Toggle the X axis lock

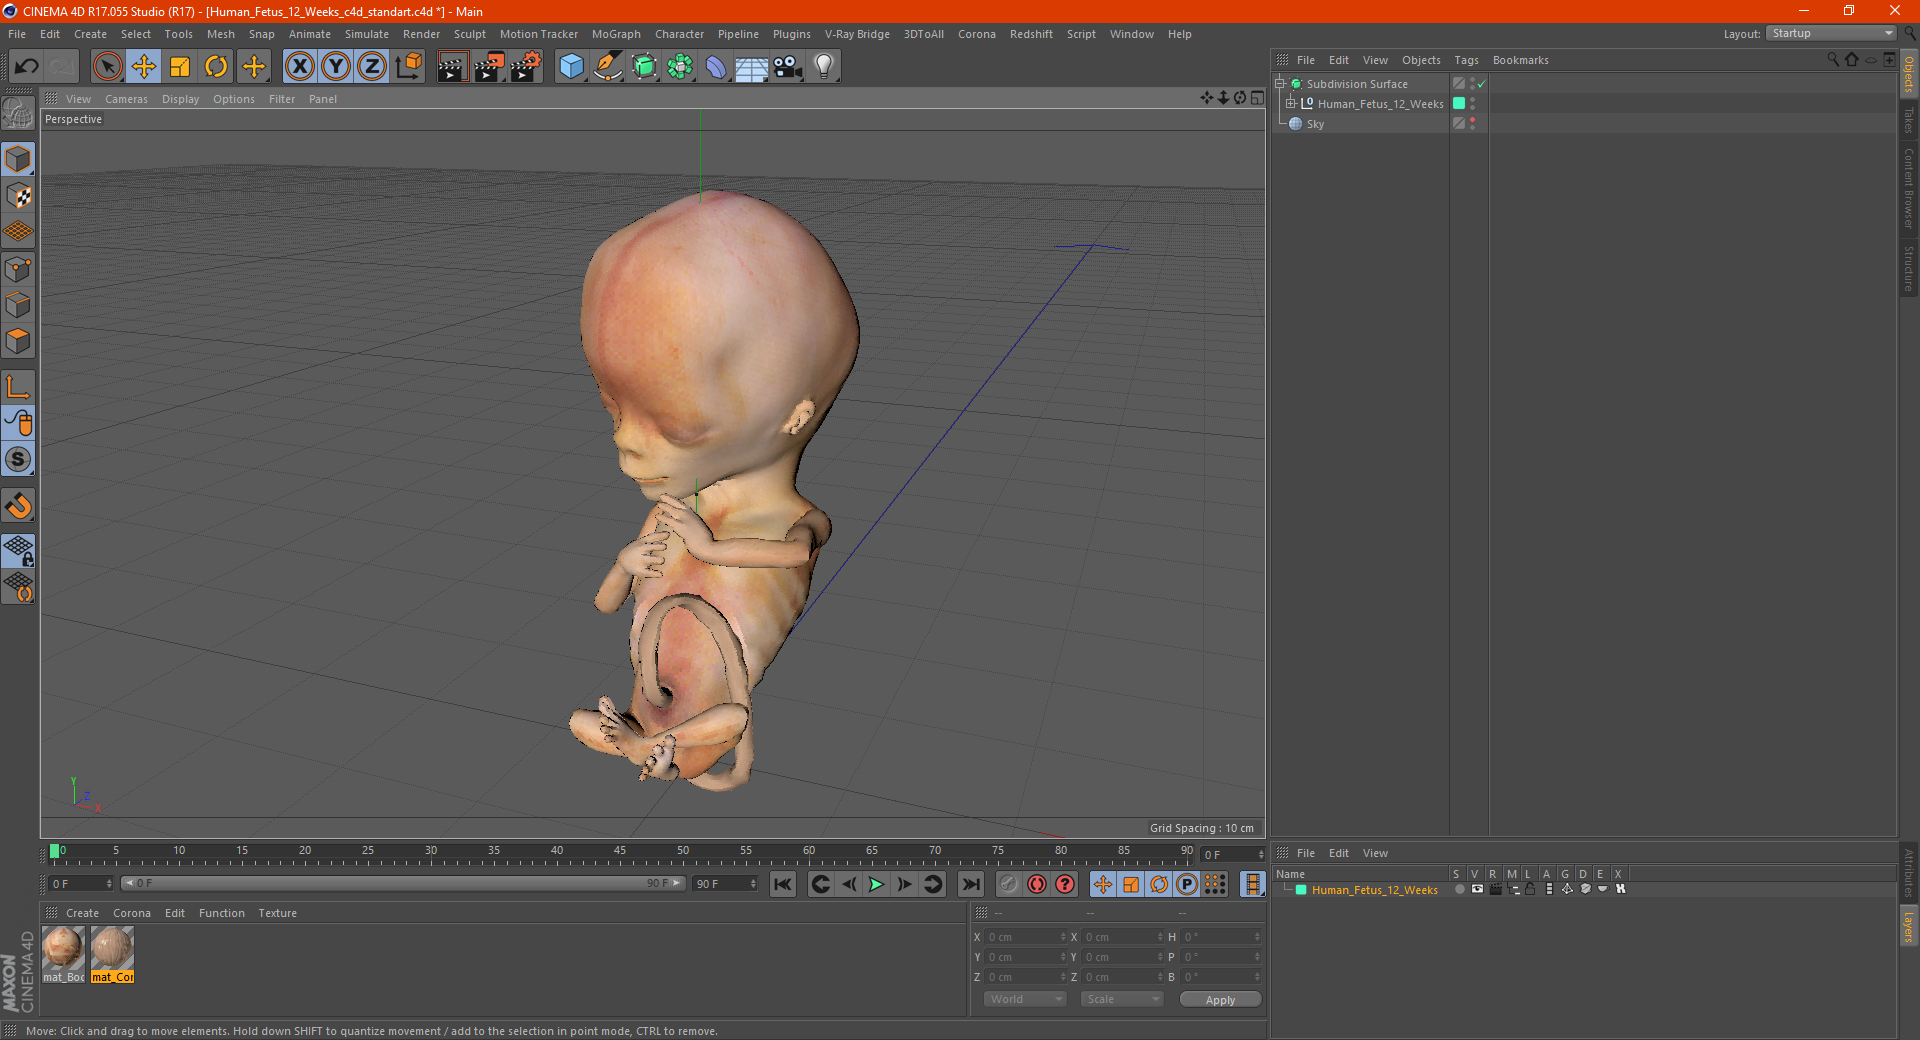(299, 67)
